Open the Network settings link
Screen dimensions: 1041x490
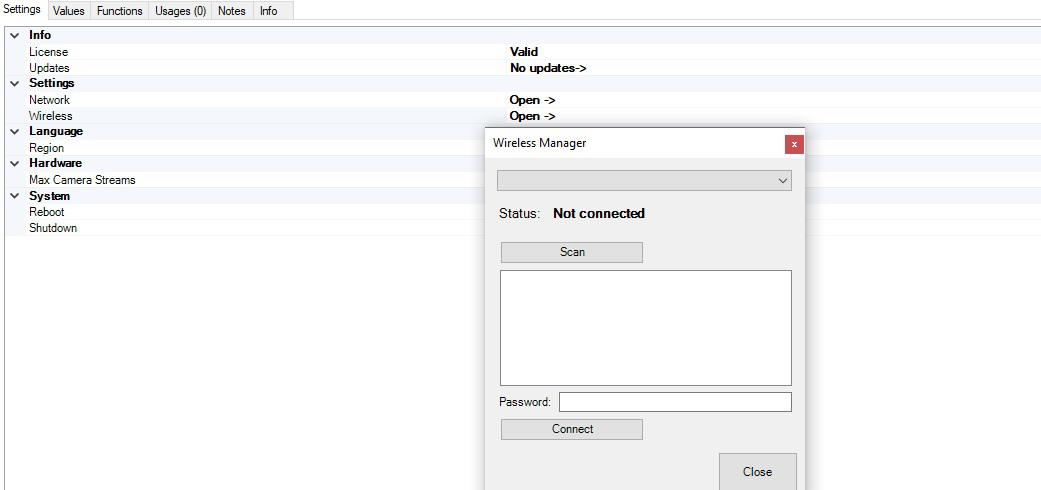tap(532, 100)
